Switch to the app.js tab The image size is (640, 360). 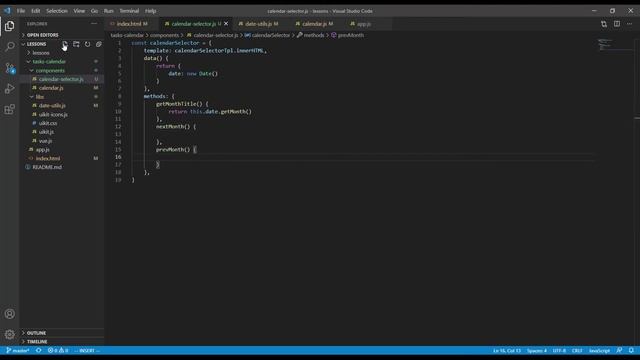point(364,24)
